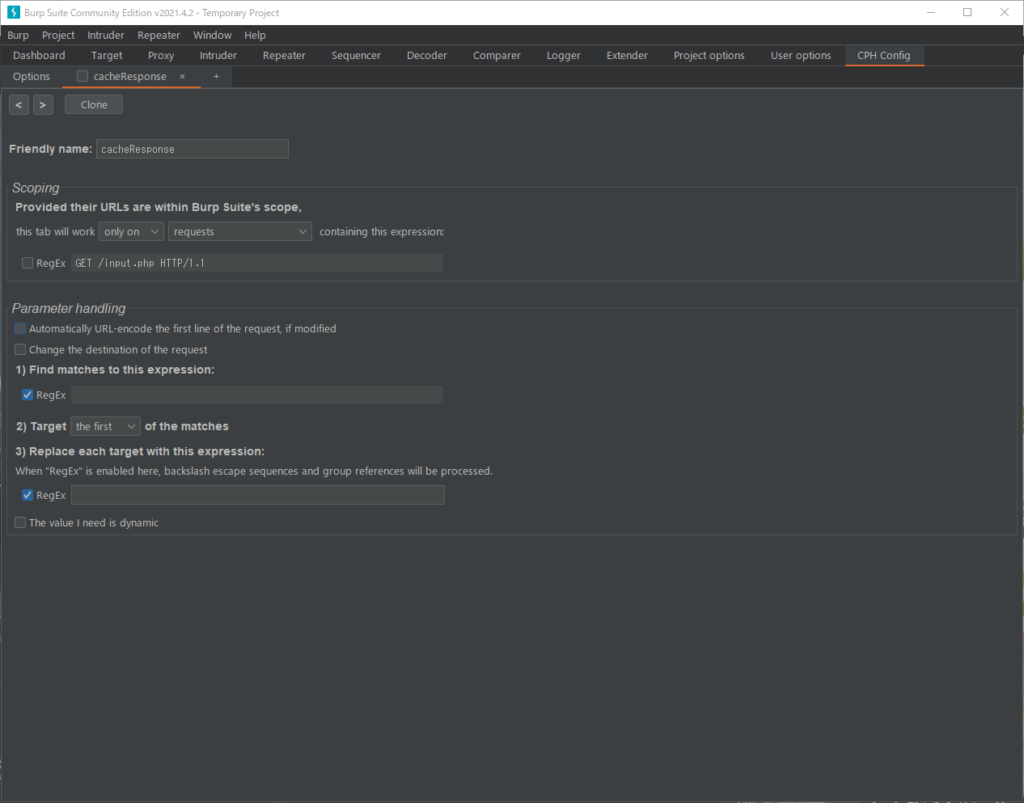Screen dimensions: 1024x803
Task: Click the Burp Suite logo in the title bar
Action: pyautogui.click(x=11, y=12)
